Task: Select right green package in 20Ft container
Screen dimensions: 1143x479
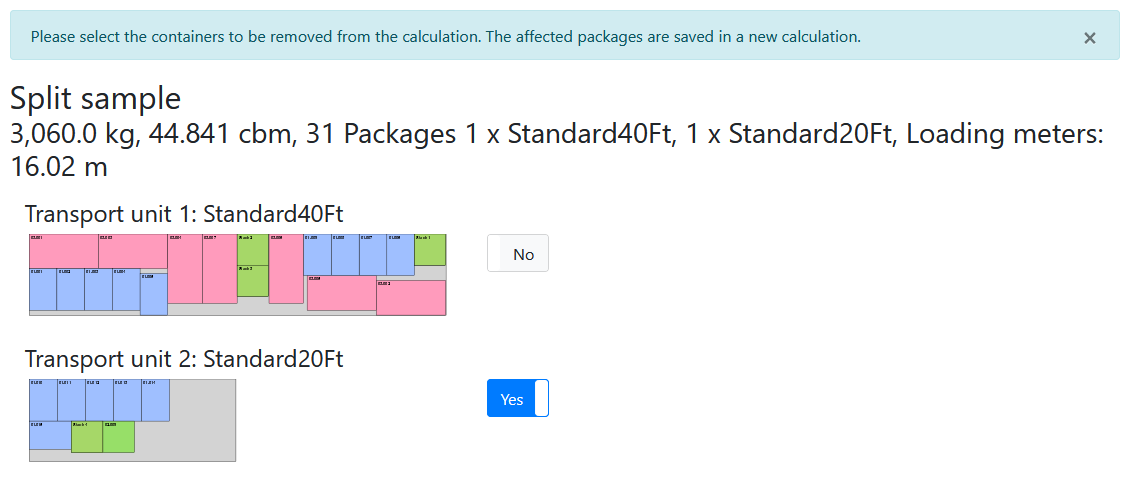Action: tap(118, 437)
